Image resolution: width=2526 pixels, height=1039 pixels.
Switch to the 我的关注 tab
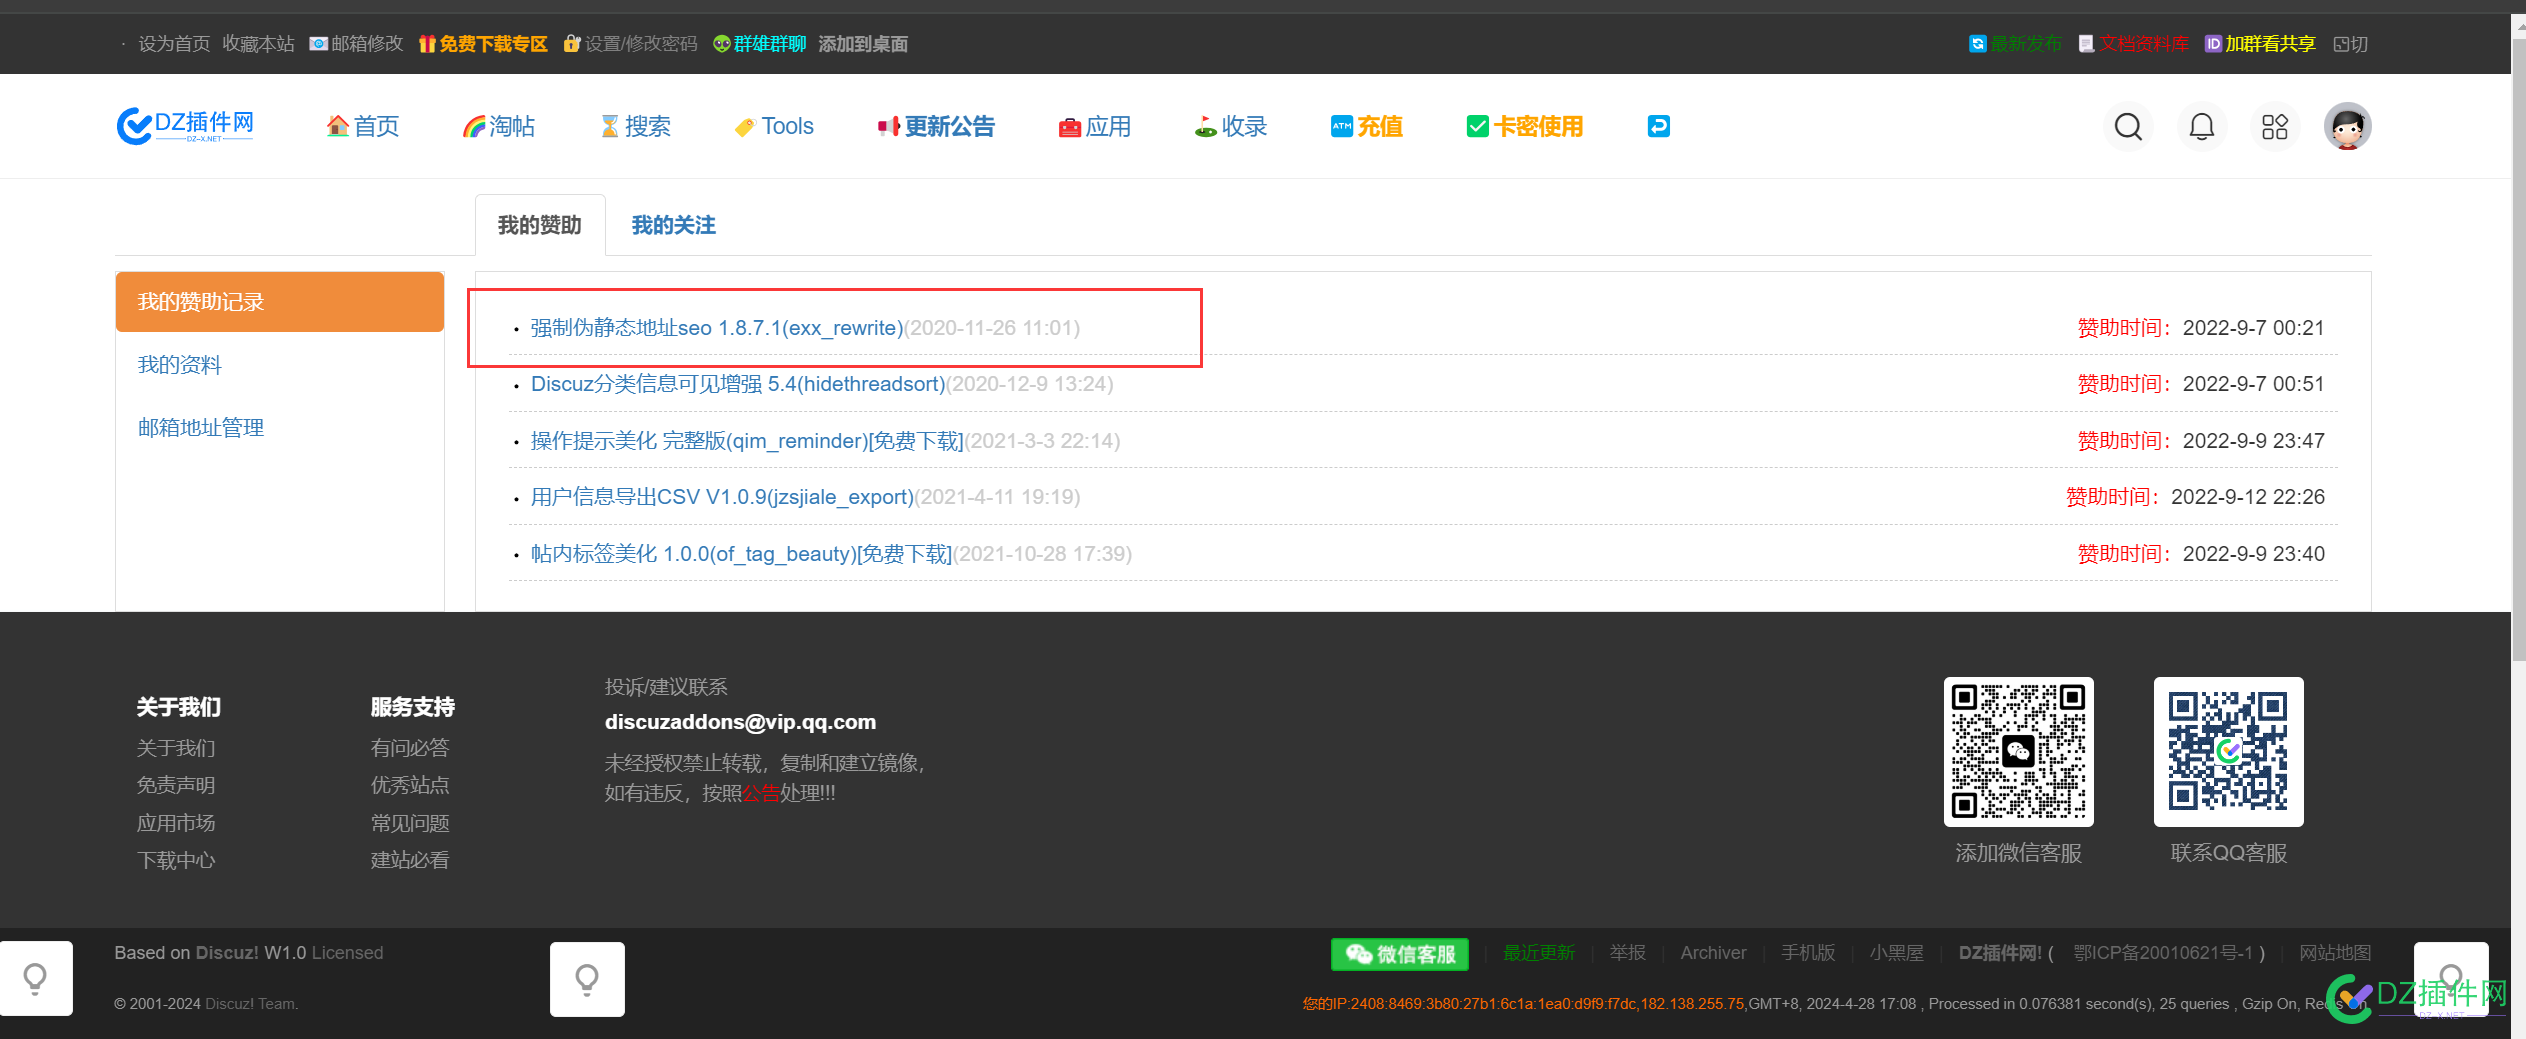674,225
